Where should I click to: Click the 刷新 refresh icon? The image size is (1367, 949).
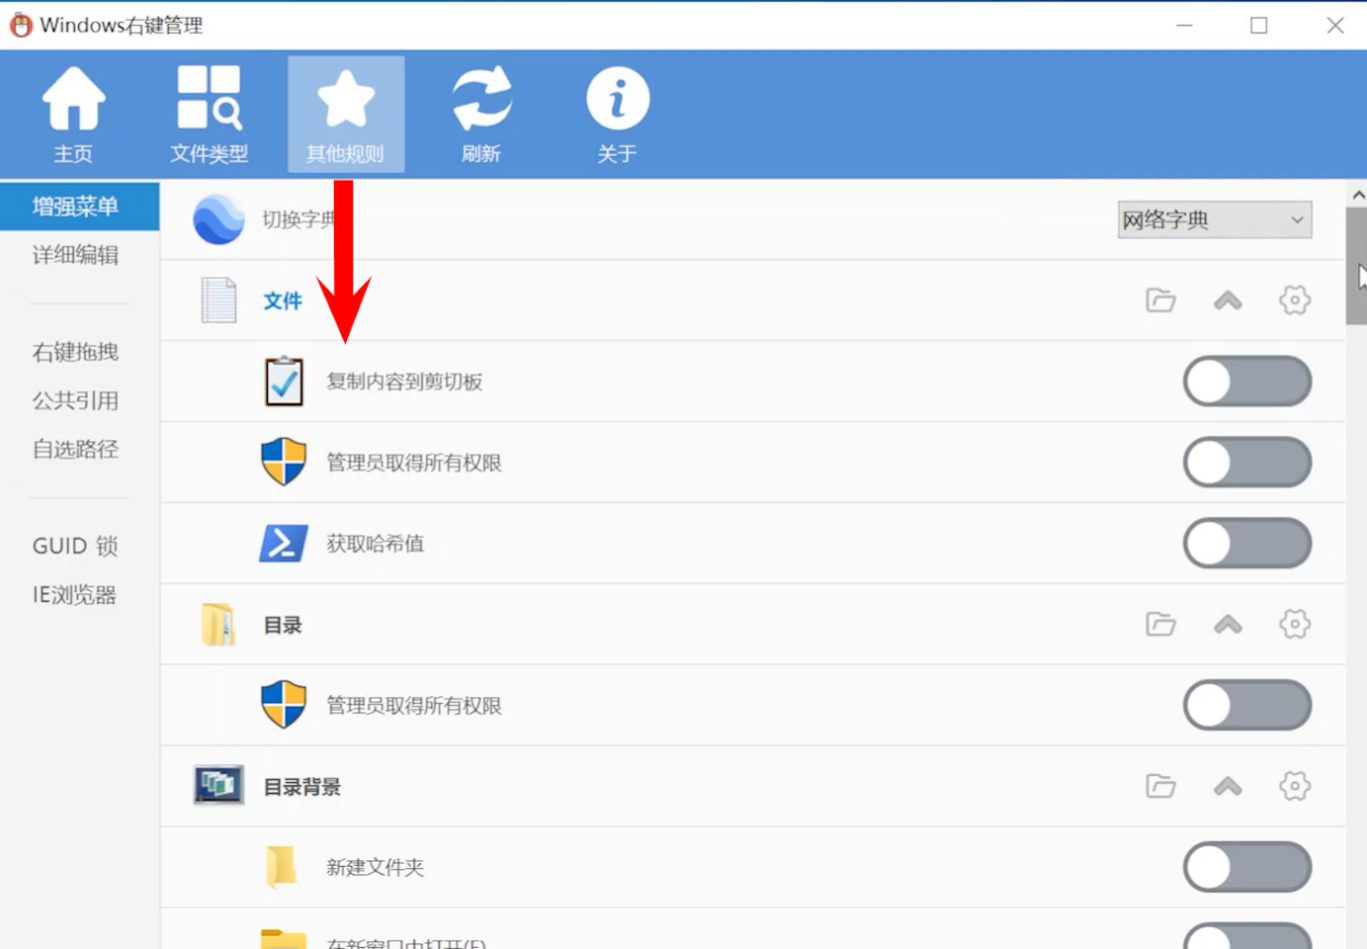(481, 114)
